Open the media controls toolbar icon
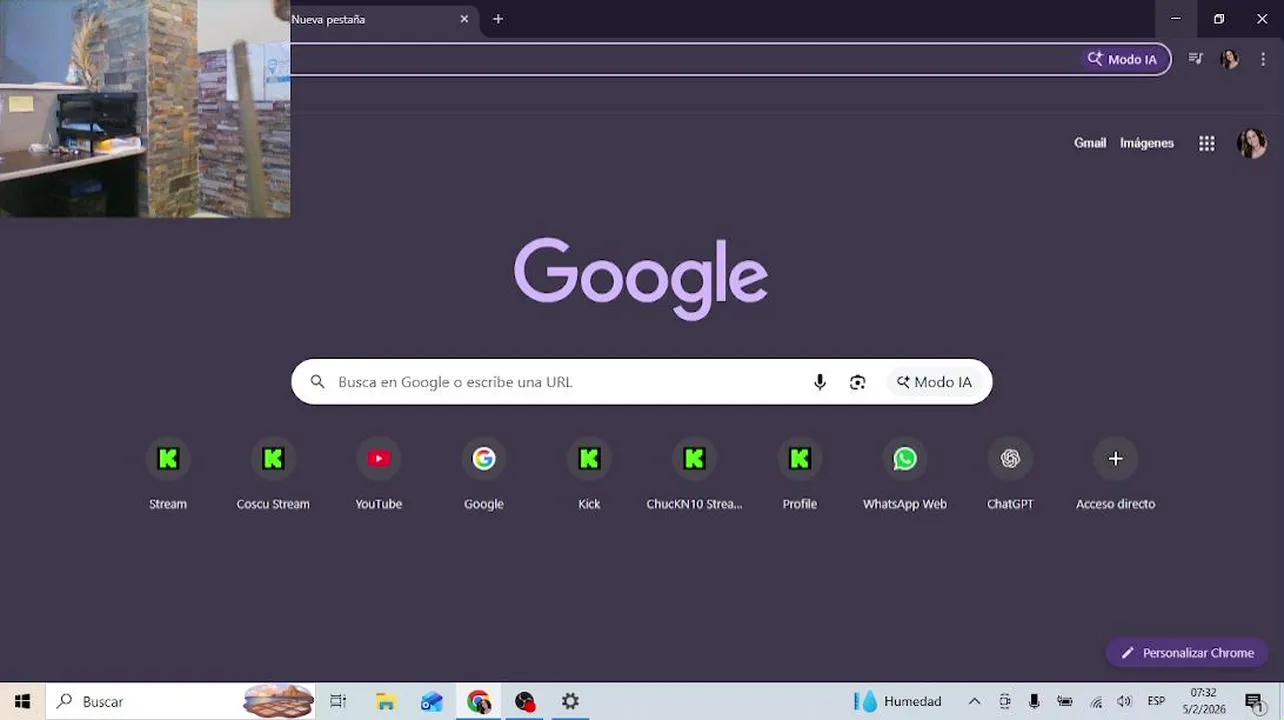This screenshot has width=1284, height=720. [1195, 59]
